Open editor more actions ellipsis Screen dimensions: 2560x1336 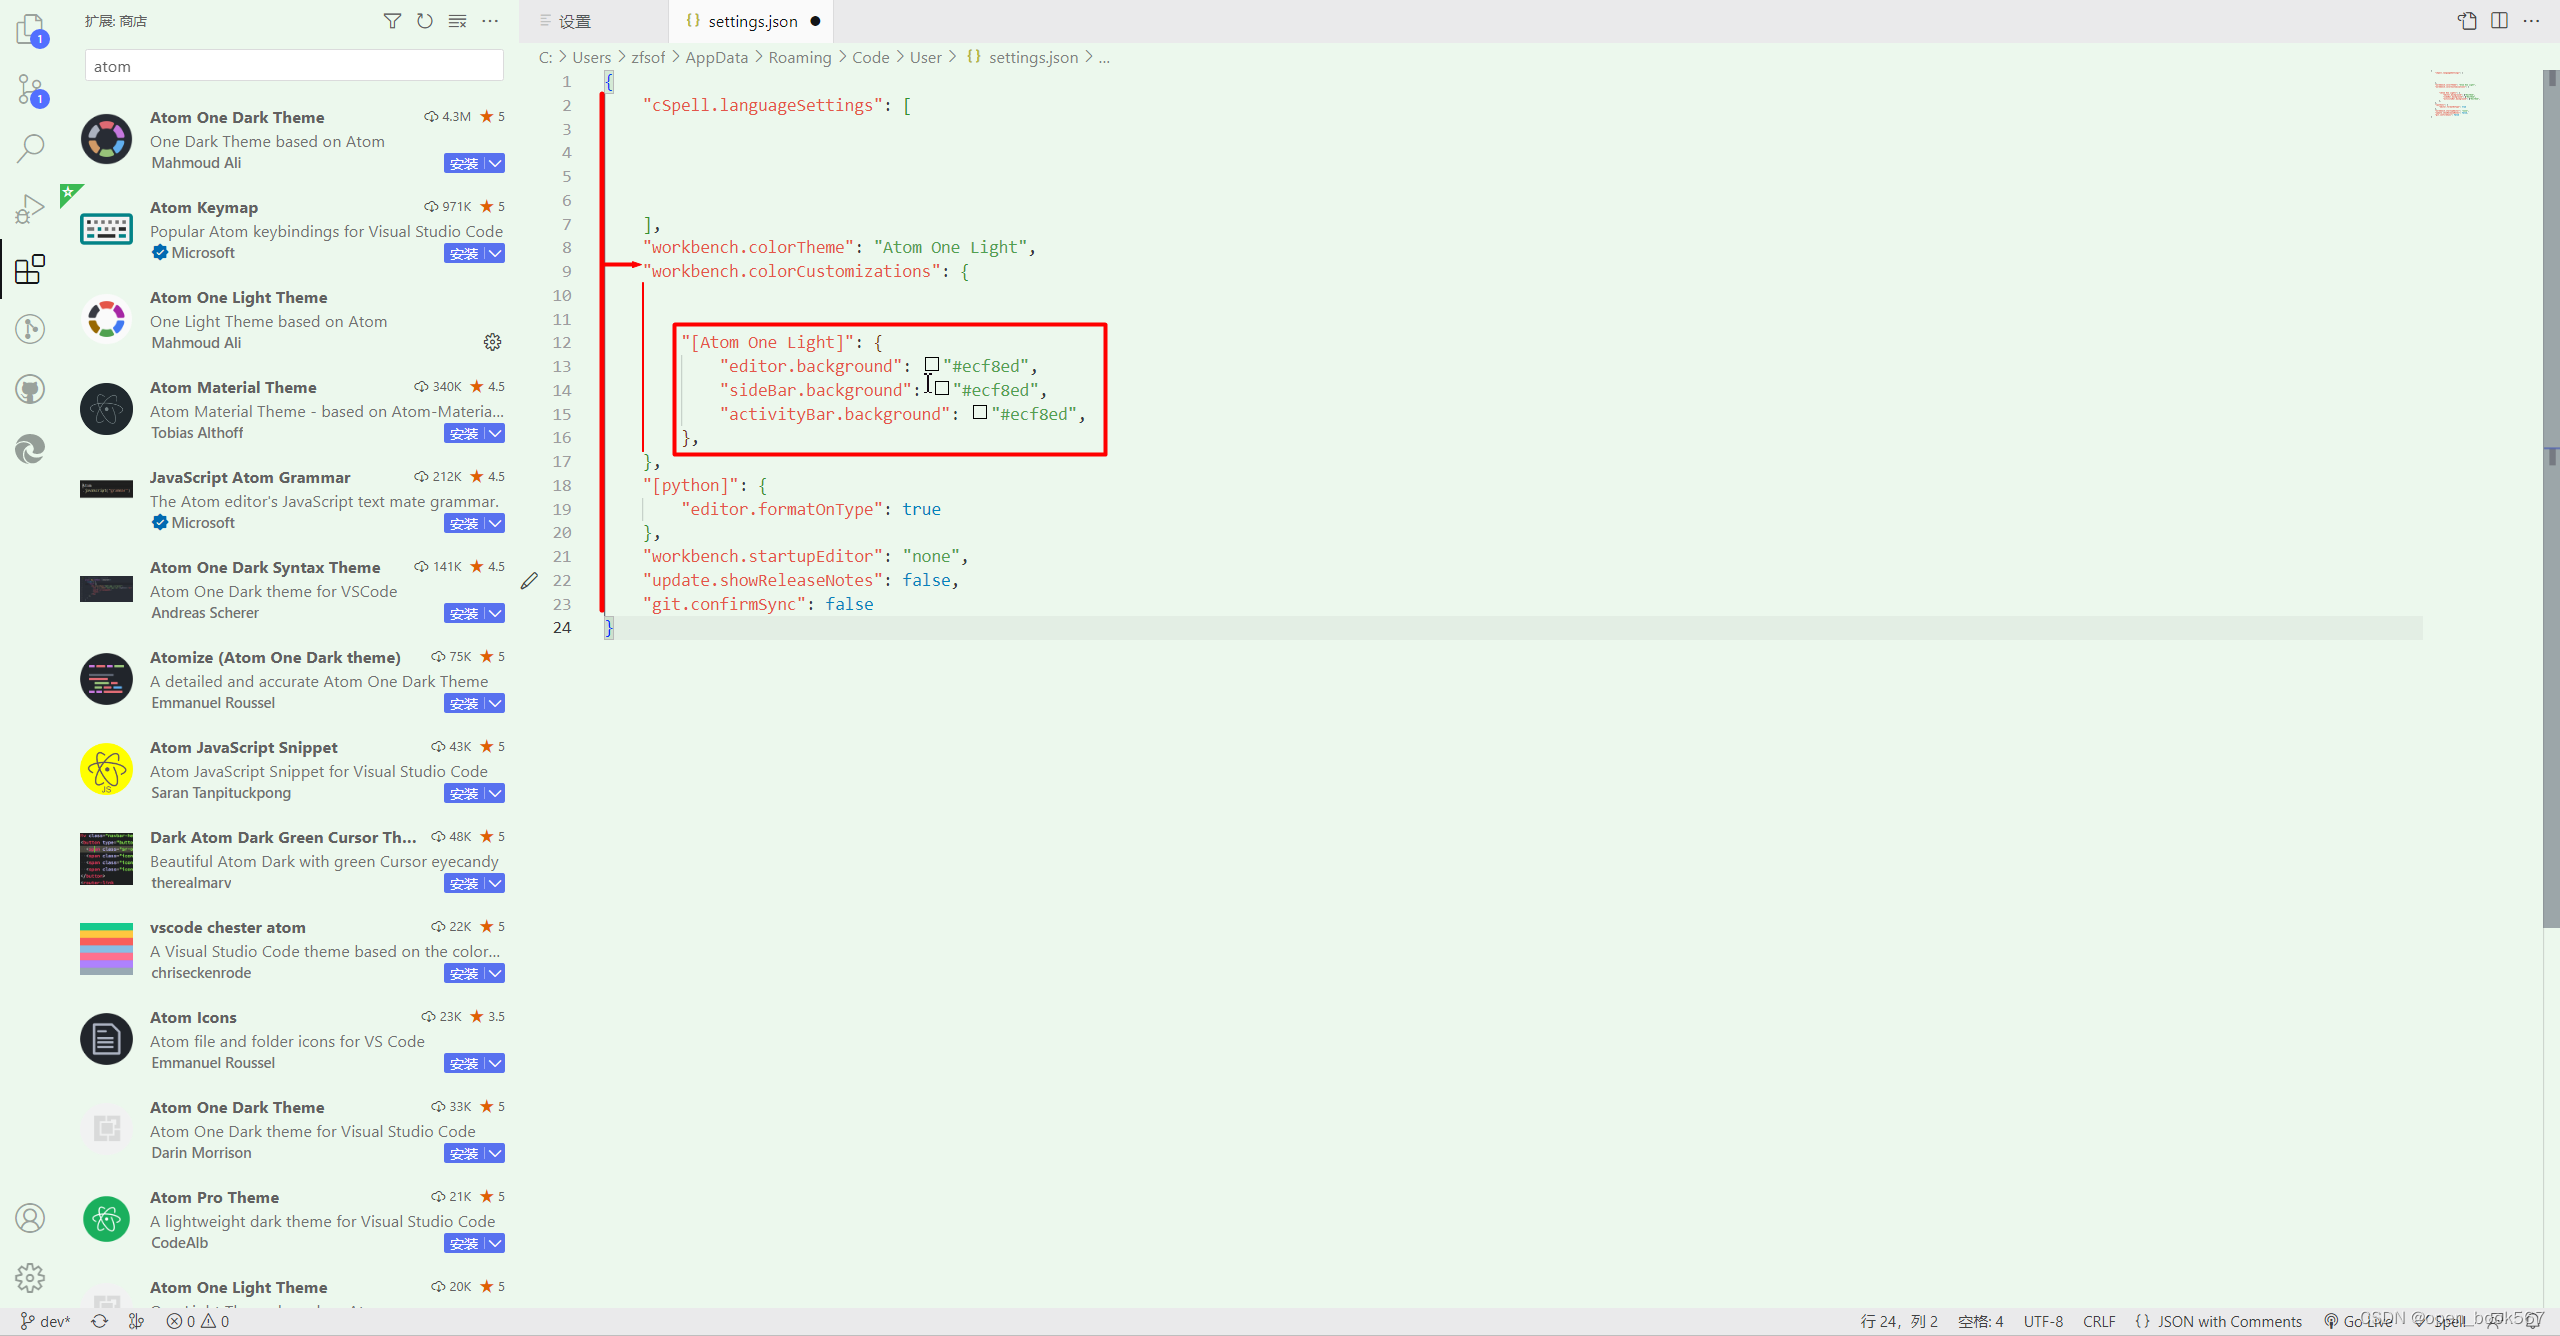2532,21
